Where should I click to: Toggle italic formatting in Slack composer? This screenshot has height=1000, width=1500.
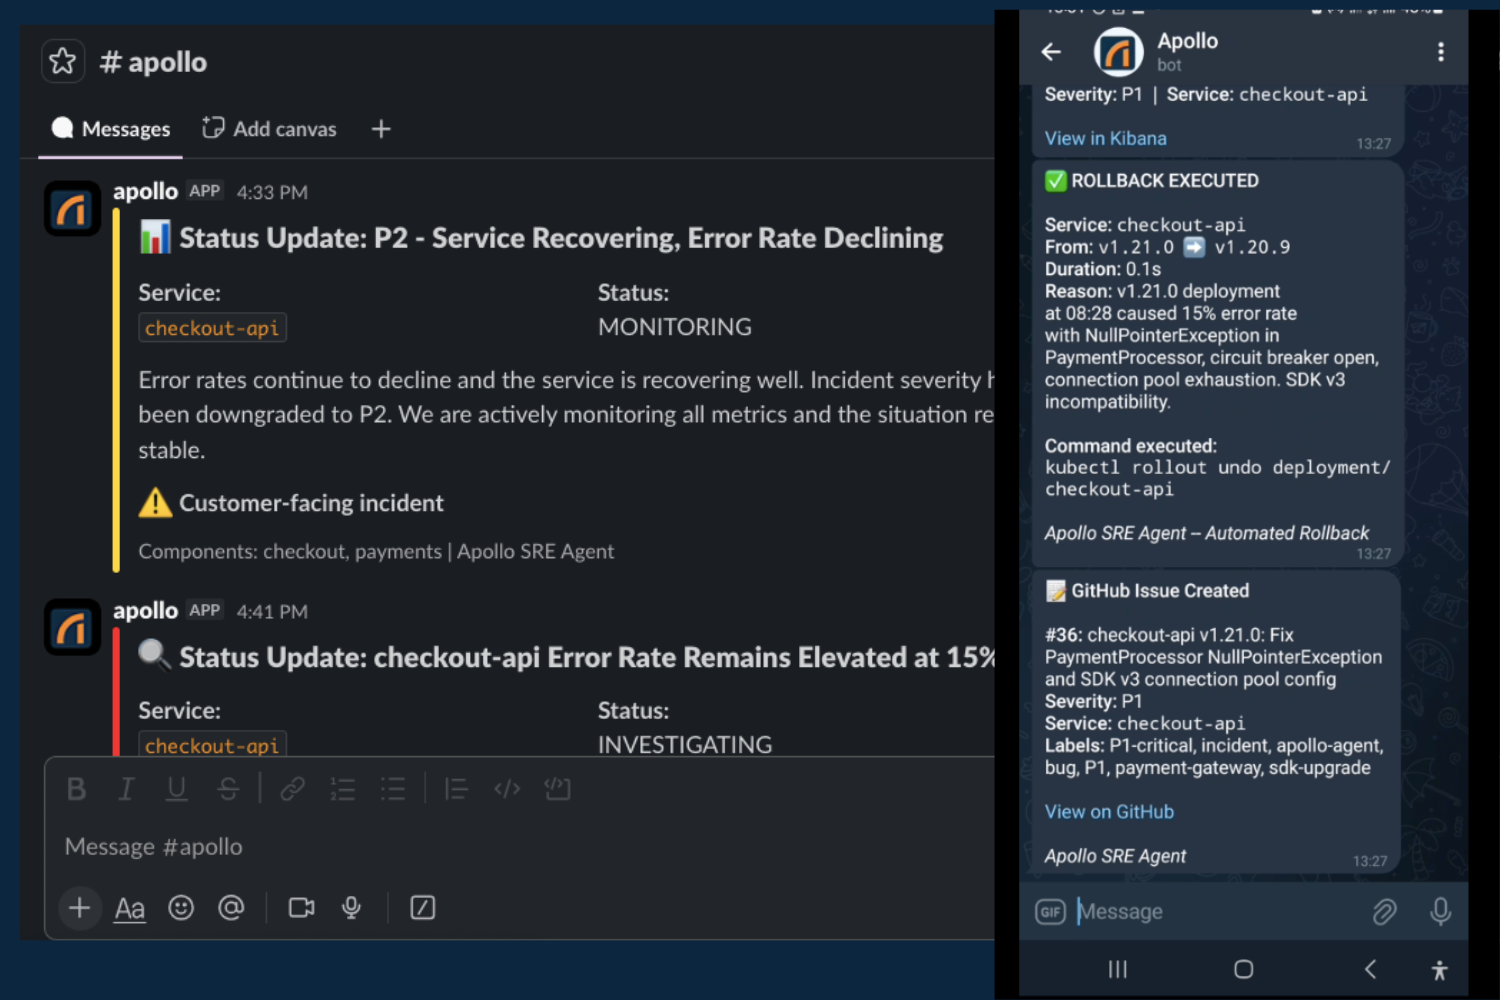point(126,789)
